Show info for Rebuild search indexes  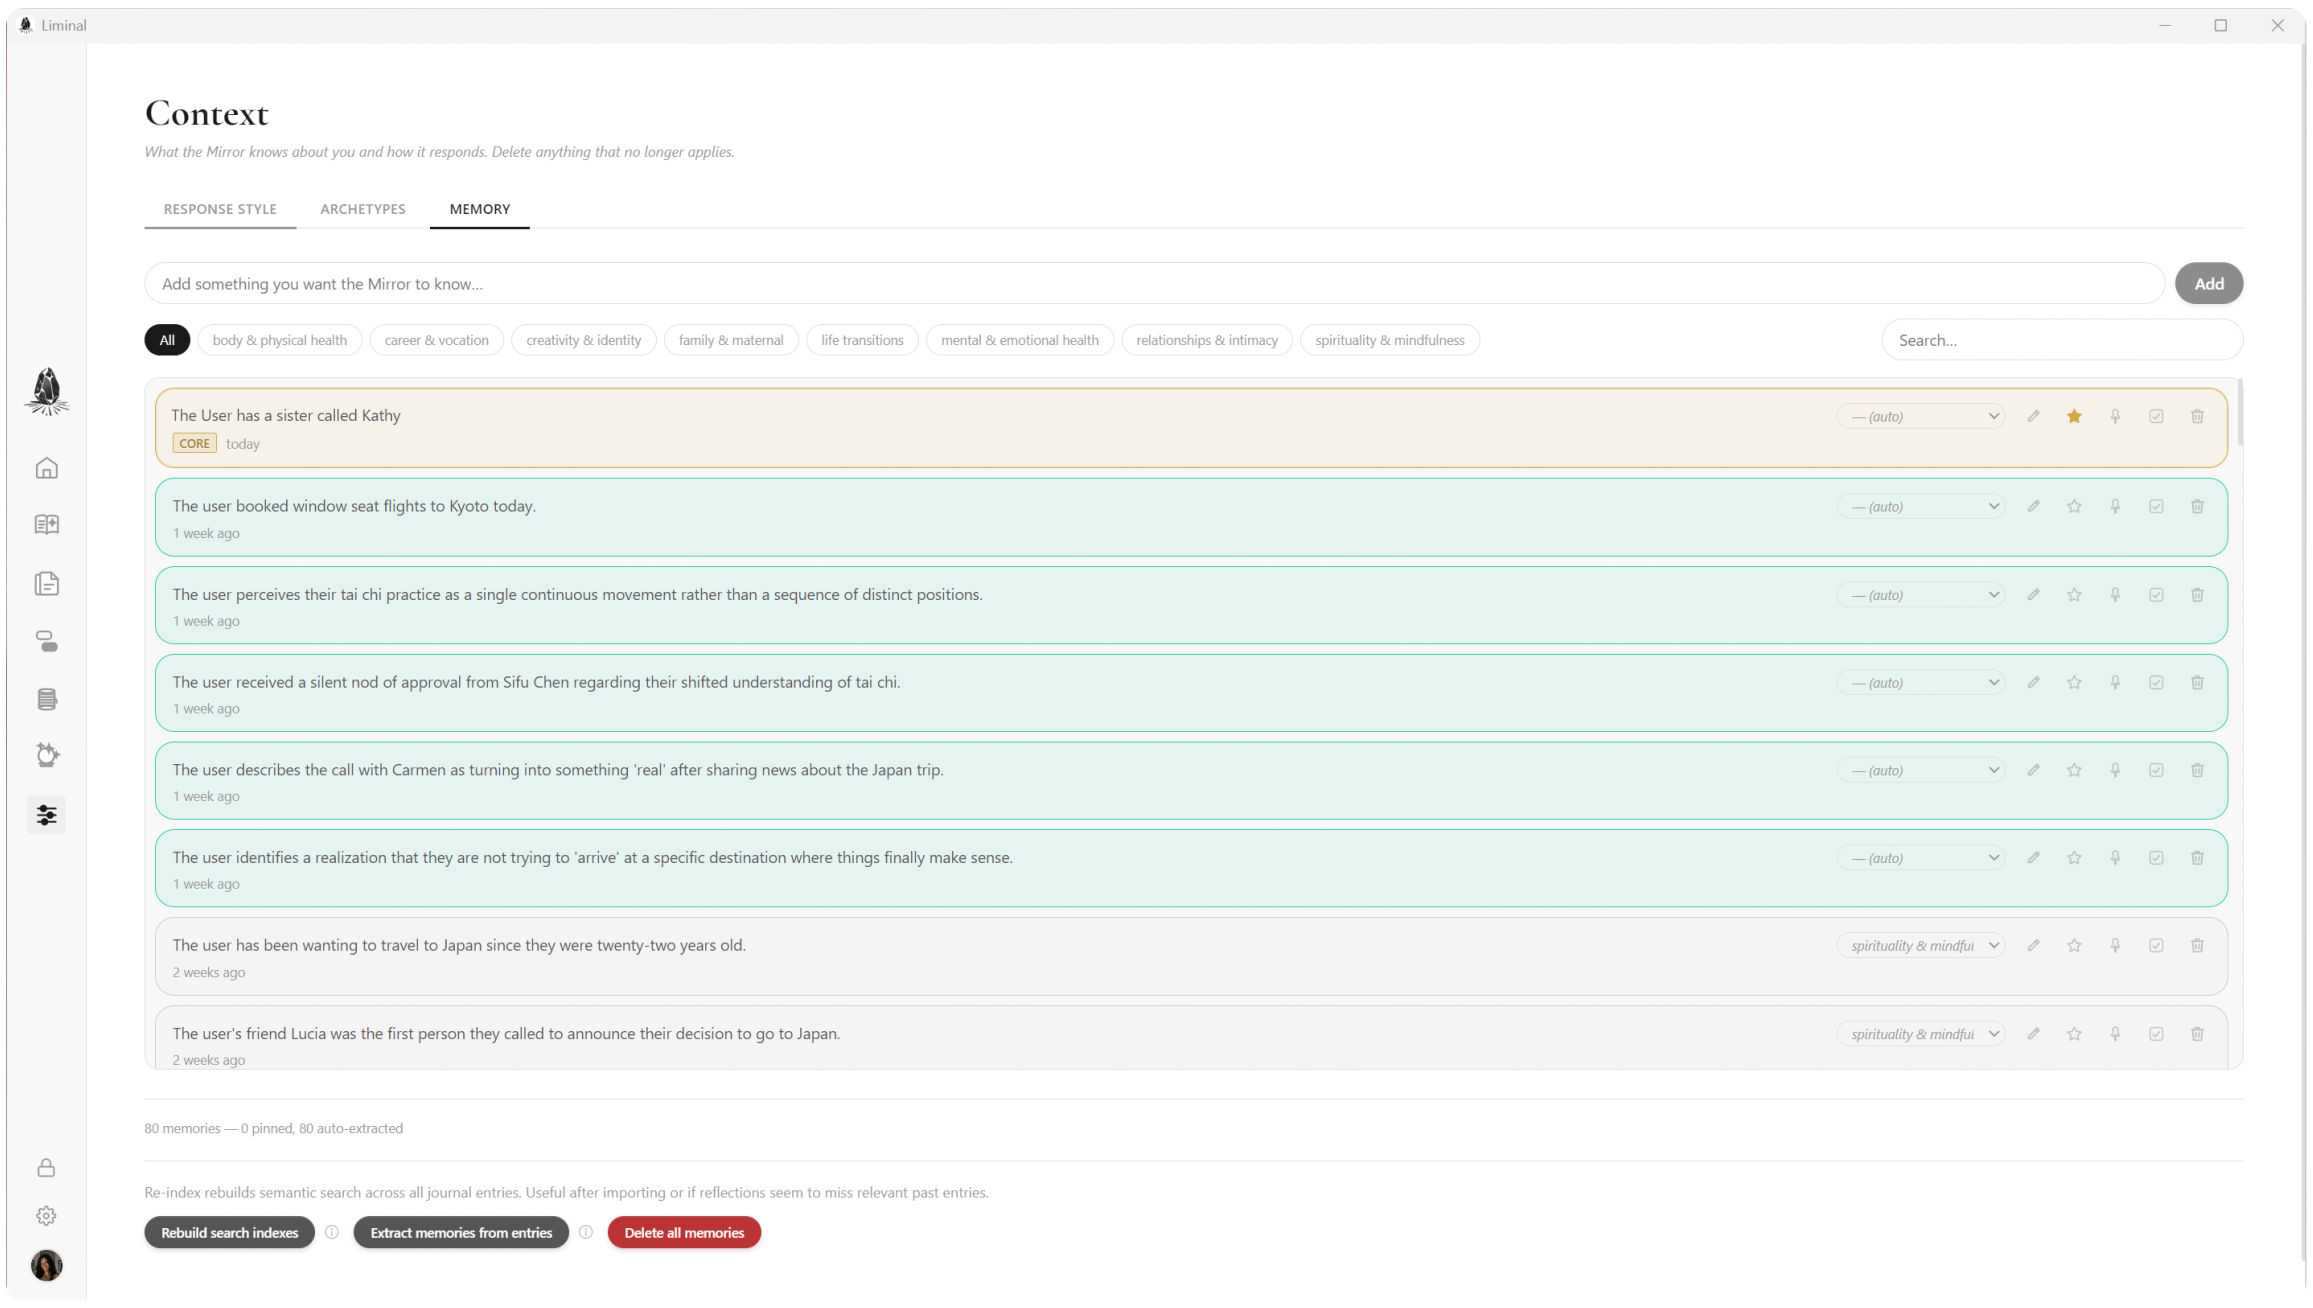tap(332, 1232)
